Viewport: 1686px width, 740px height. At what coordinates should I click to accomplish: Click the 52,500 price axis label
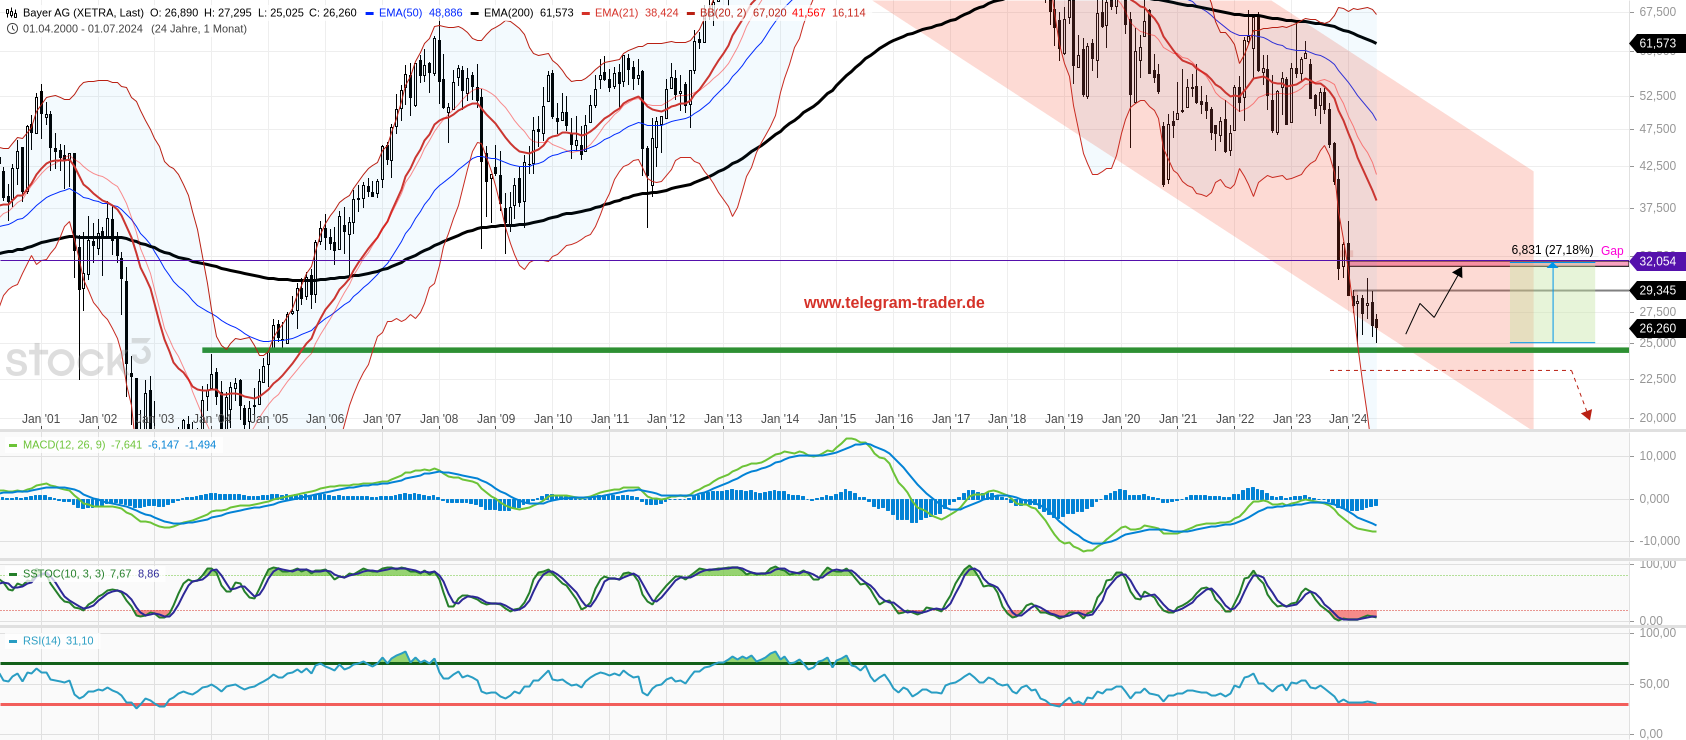[1658, 96]
